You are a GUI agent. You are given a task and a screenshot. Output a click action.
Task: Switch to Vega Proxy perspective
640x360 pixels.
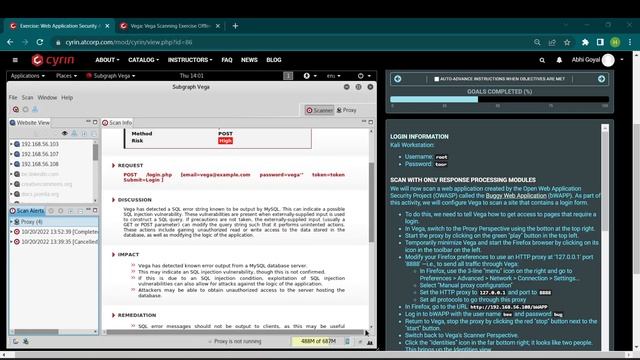point(346,110)
